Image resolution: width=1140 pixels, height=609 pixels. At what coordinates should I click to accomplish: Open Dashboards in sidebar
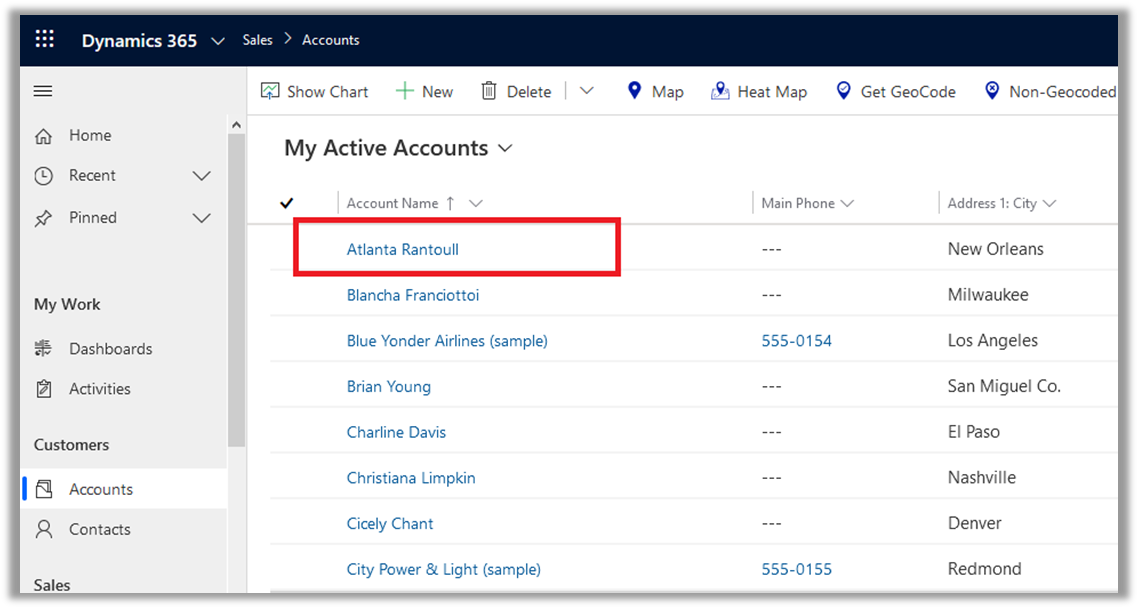click(110, 349)
